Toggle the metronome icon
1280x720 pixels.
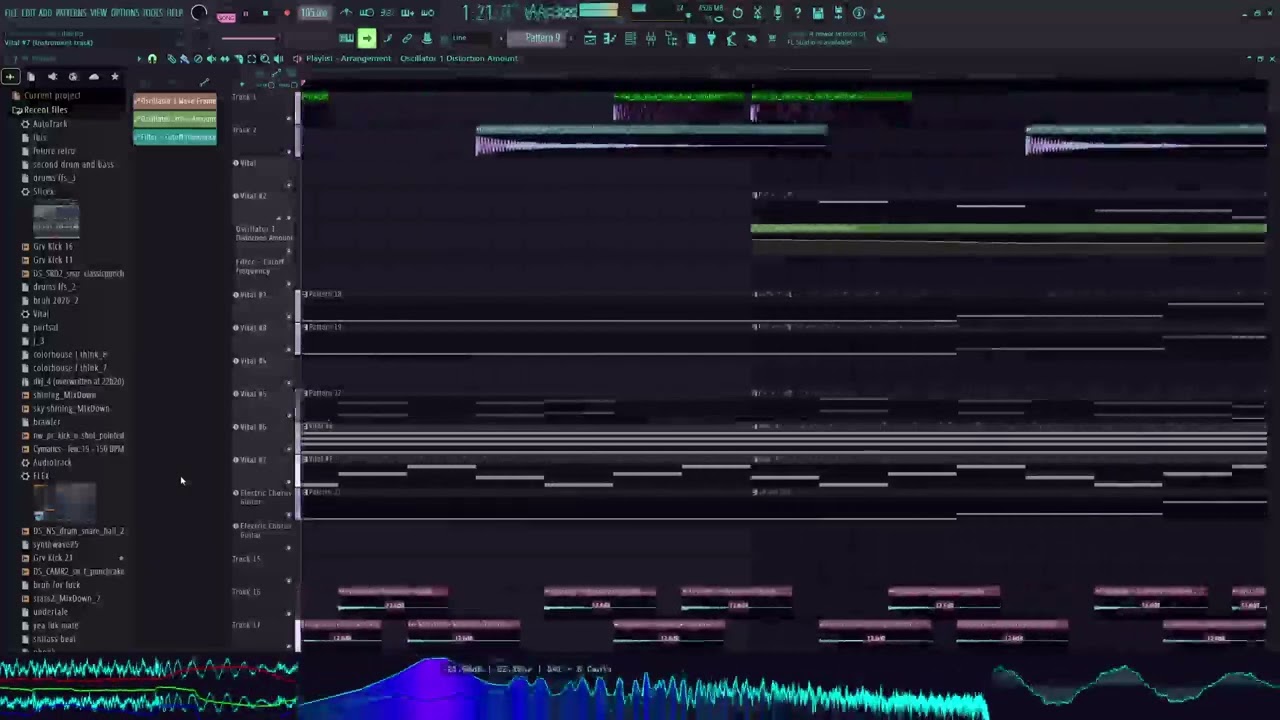pos(346,13)
